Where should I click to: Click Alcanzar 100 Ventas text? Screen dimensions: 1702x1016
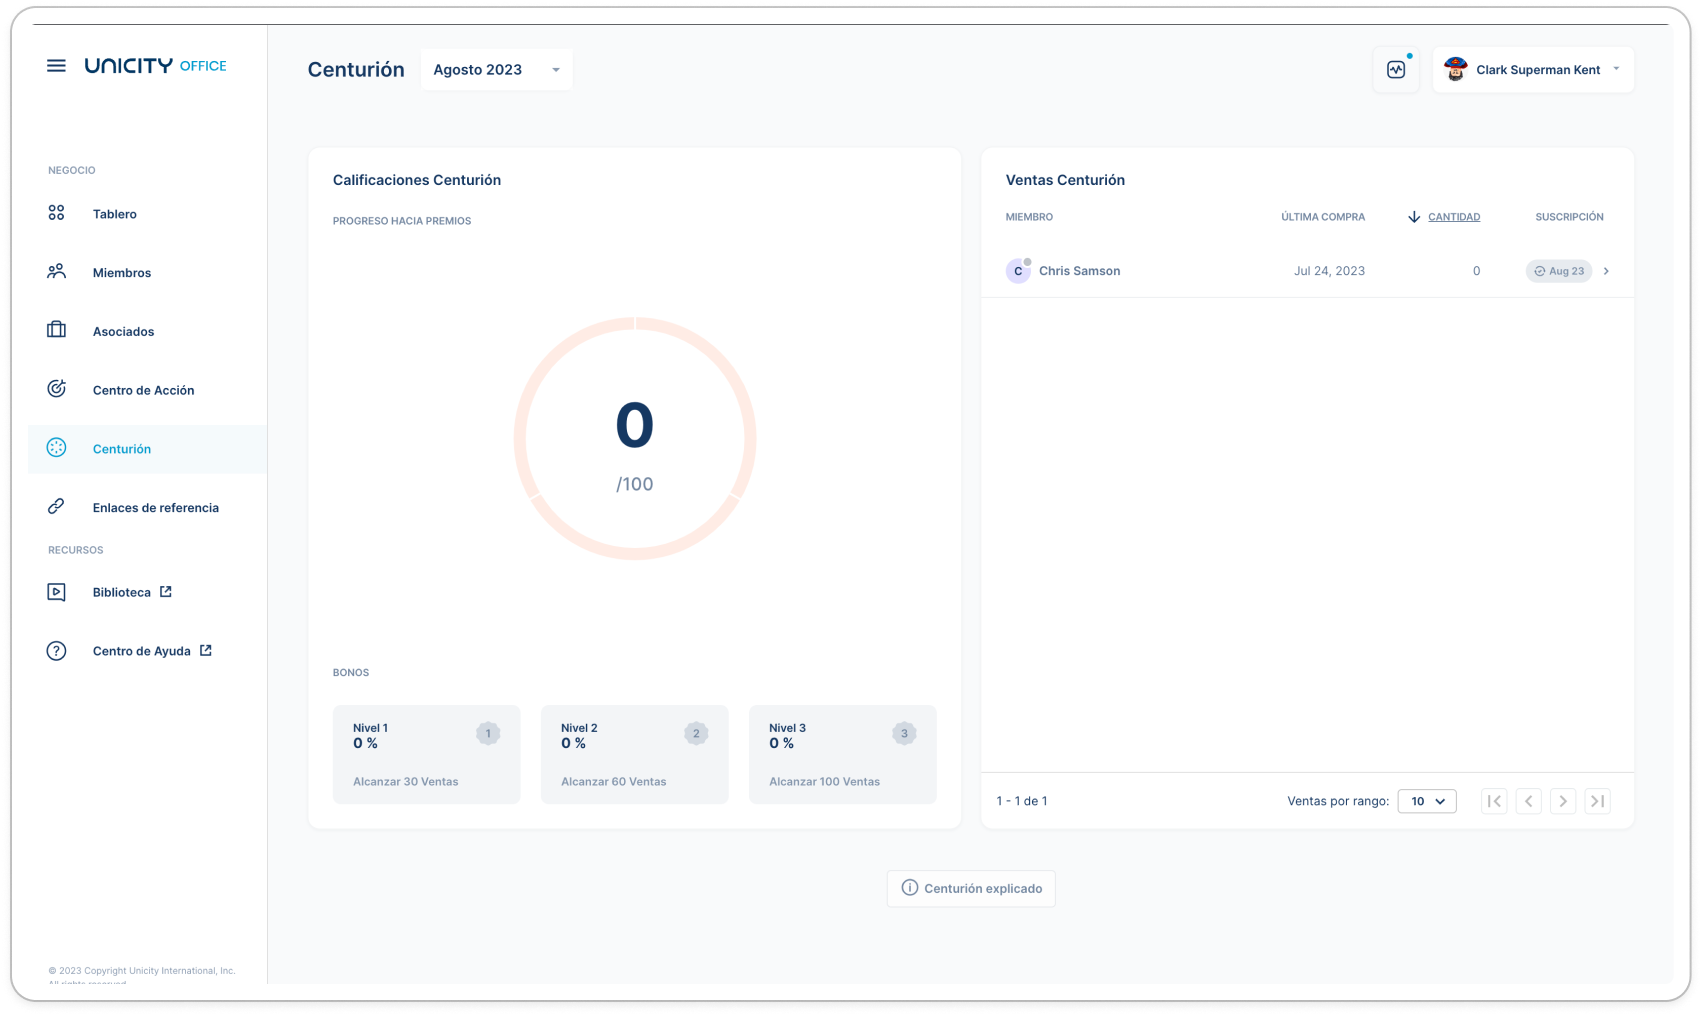pos(825,782)
